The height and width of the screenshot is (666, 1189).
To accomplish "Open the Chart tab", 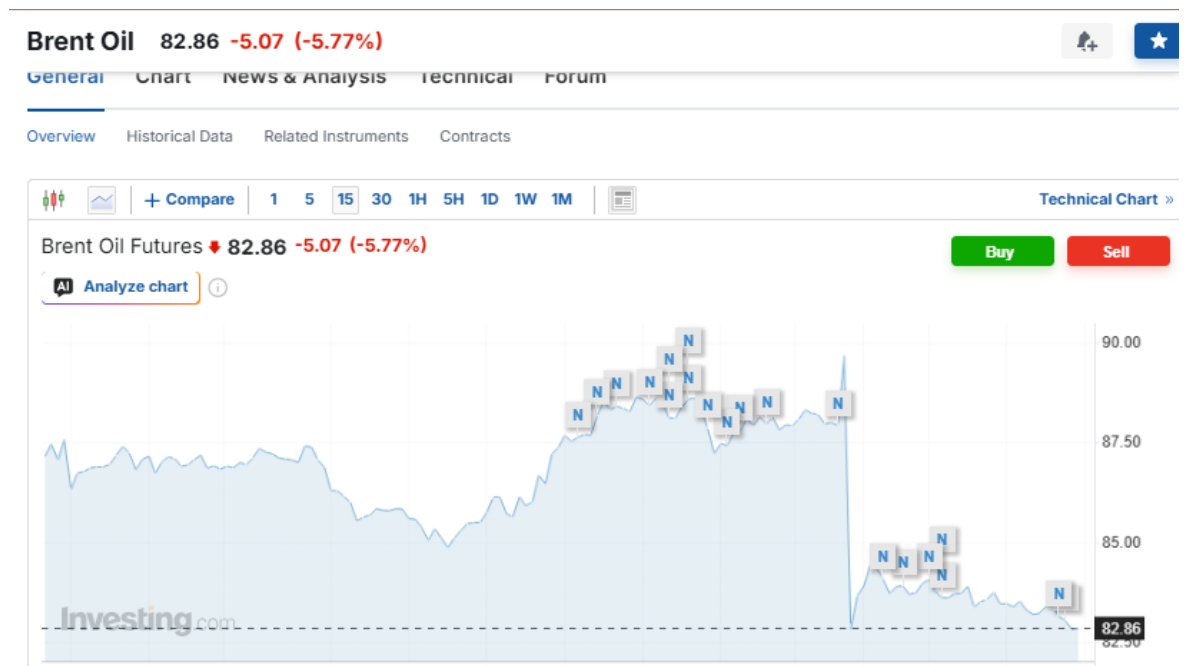I will pos(163,79).
